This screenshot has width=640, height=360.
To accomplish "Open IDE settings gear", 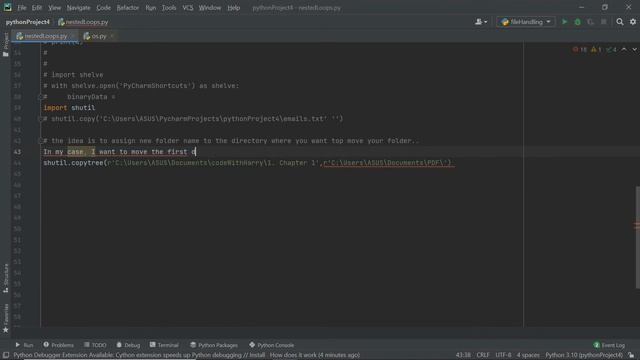I will coord(633,22).
